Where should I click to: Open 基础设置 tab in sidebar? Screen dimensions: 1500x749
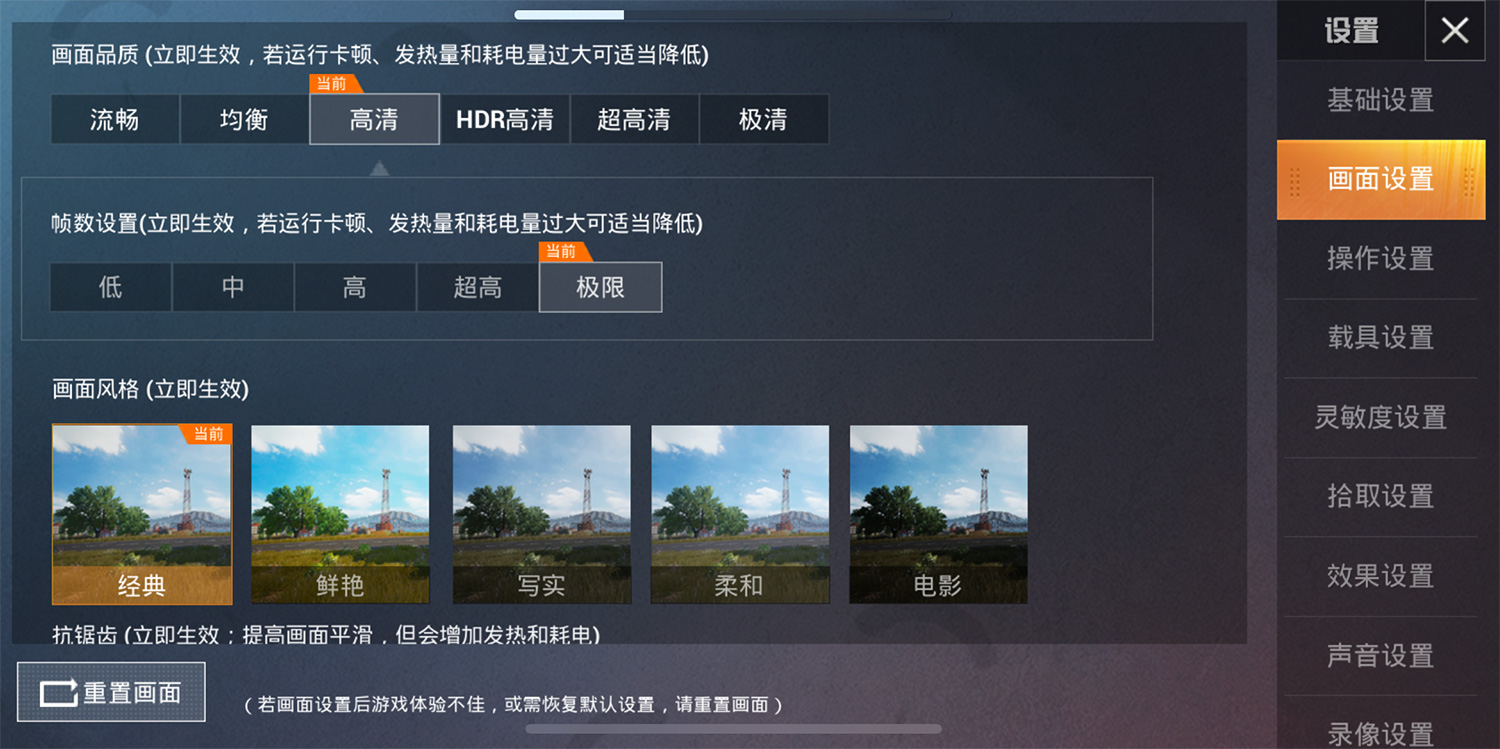1381,100
